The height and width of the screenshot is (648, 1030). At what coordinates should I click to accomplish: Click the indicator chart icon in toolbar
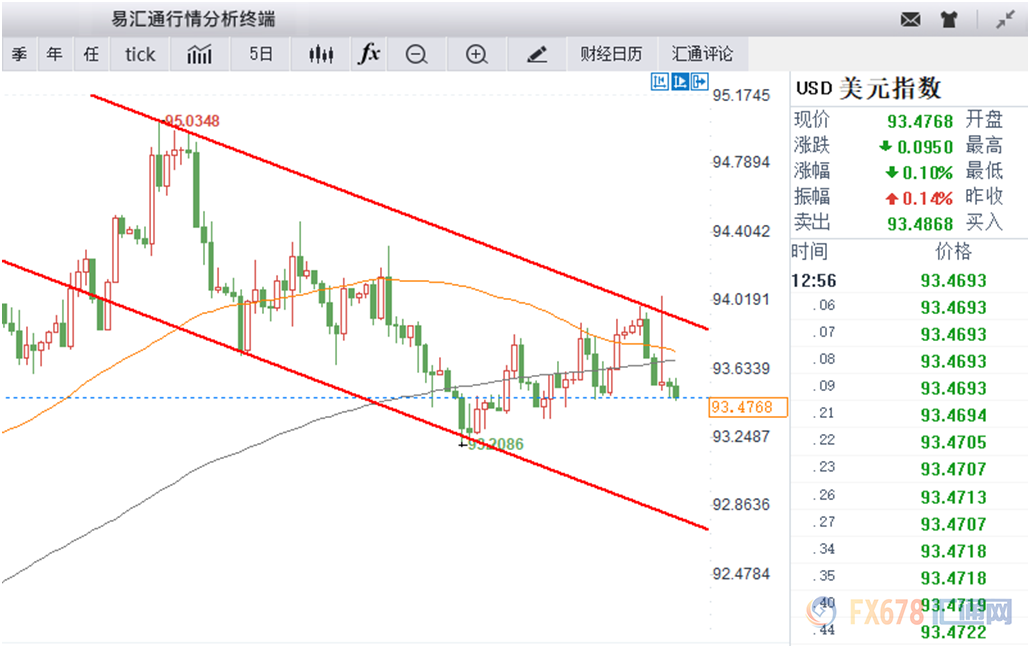point(199,54)
